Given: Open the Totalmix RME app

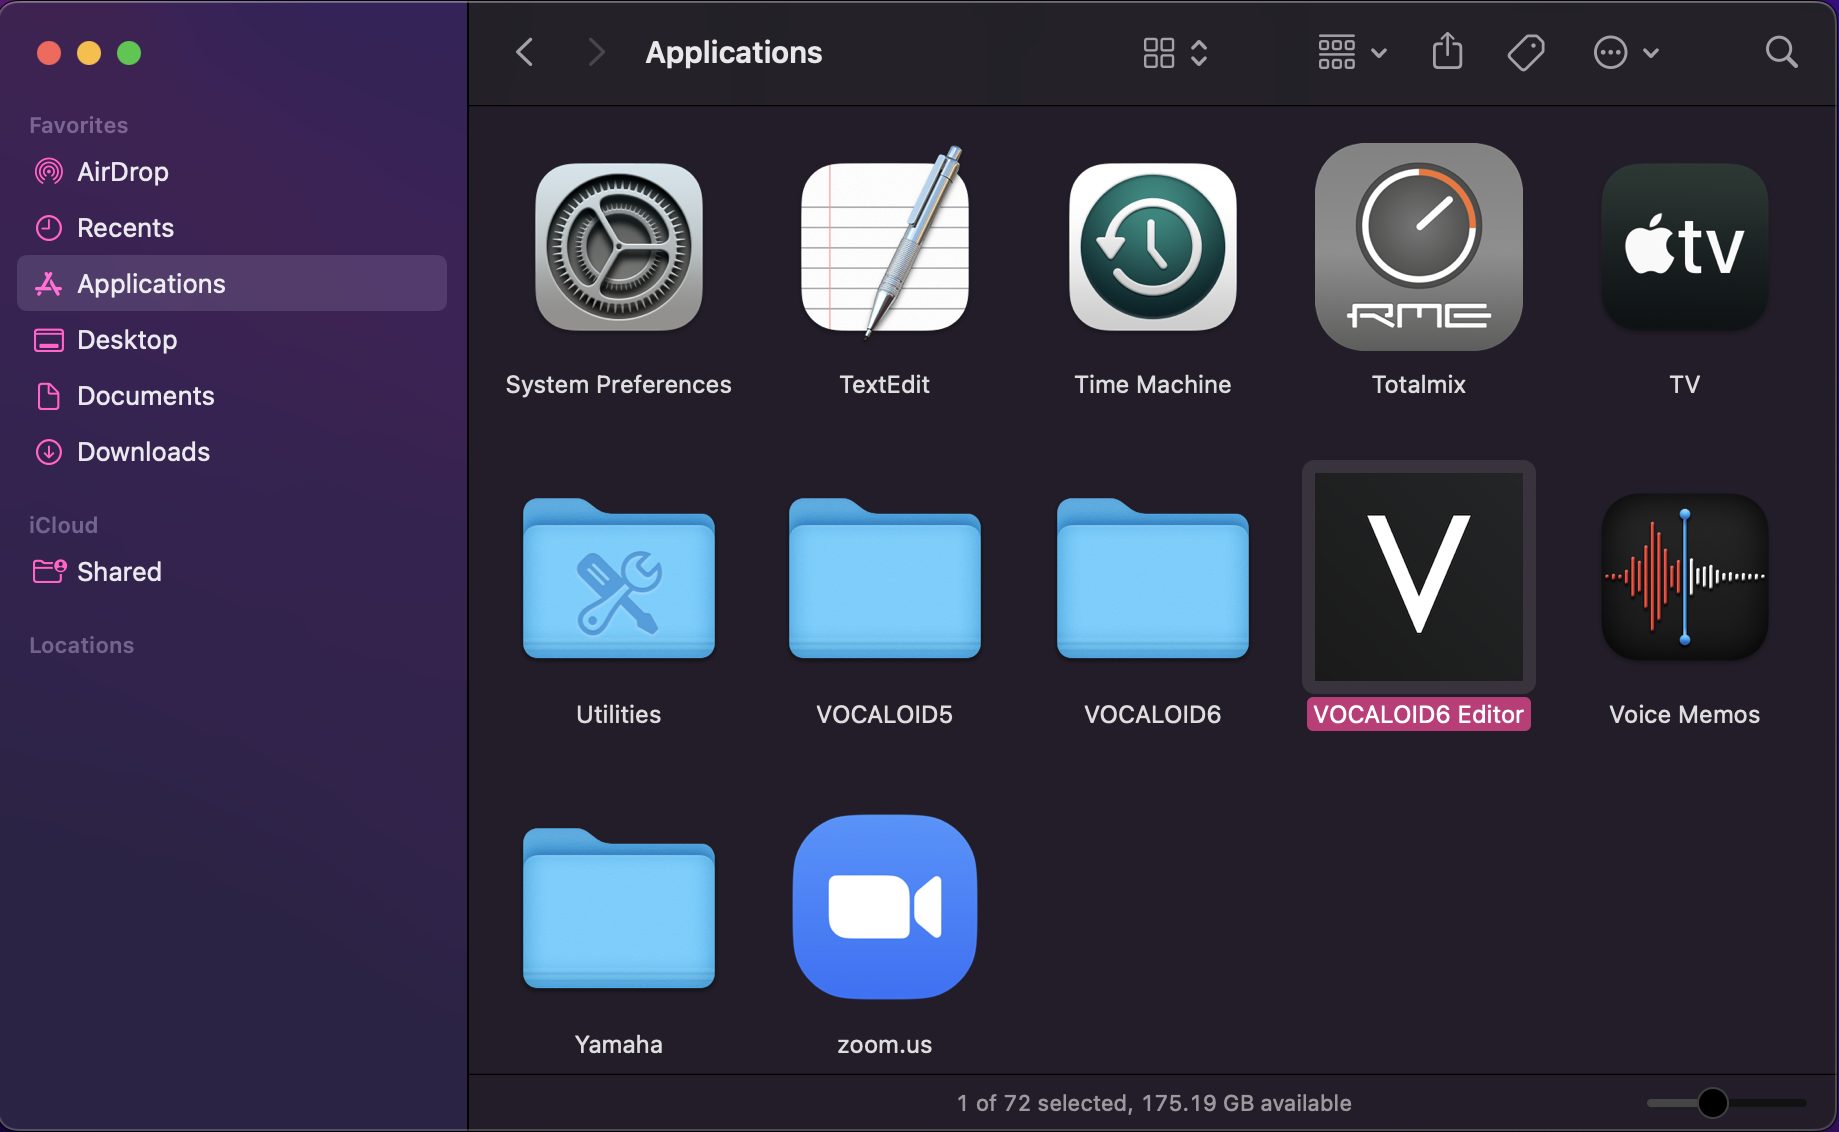Looking at the screenshot, I should click(x=1417, y=247).
